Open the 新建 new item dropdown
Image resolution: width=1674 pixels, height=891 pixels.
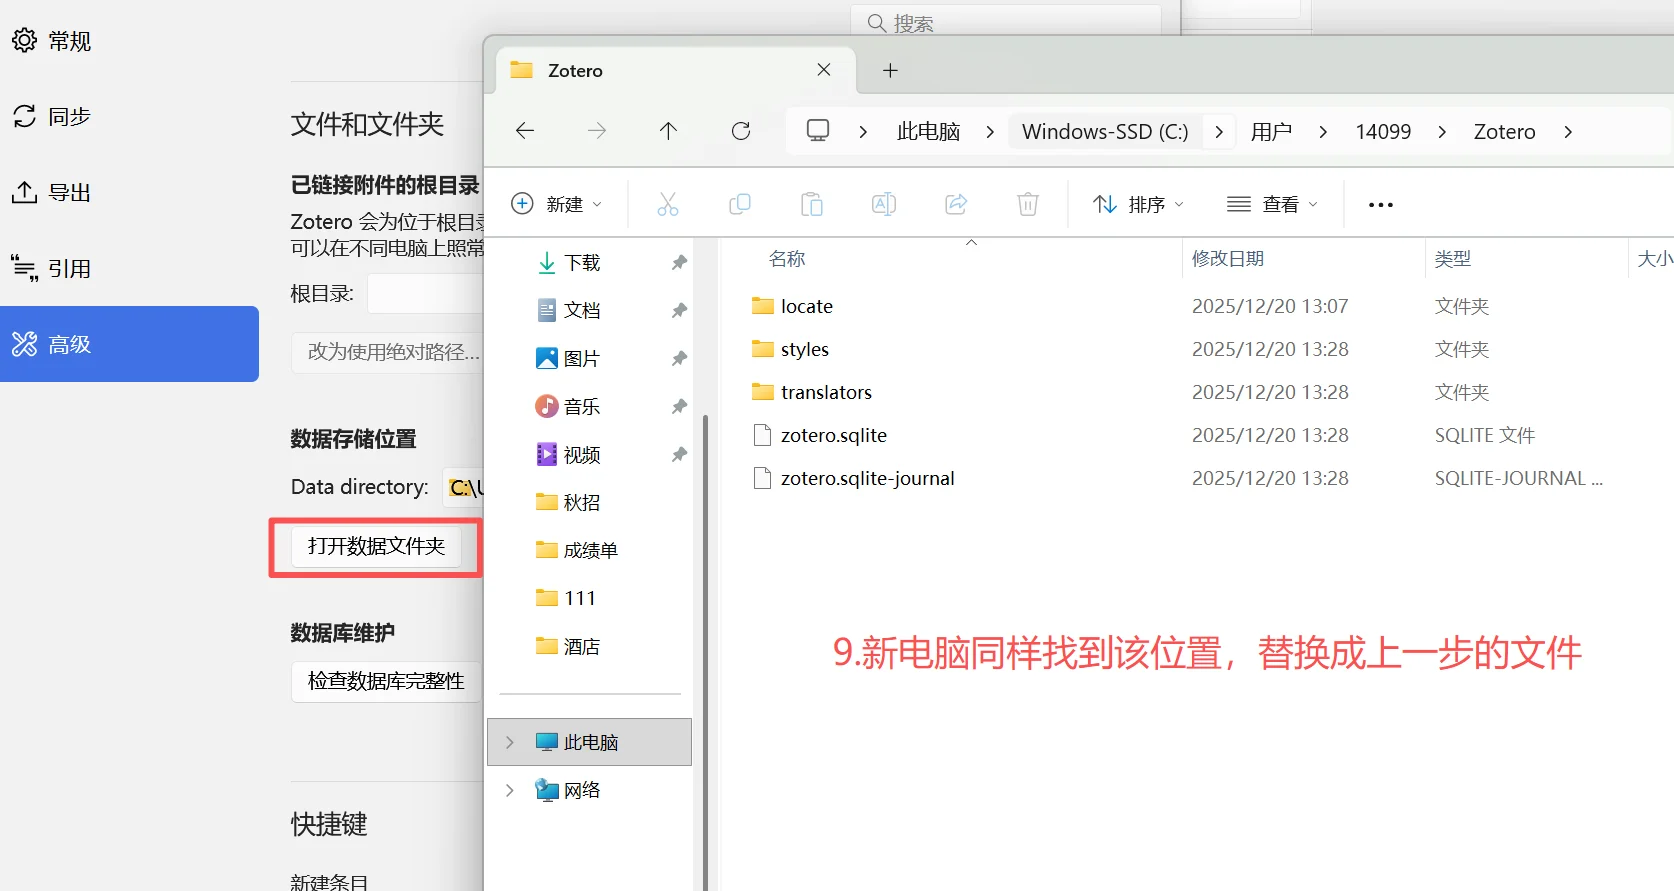557,204
